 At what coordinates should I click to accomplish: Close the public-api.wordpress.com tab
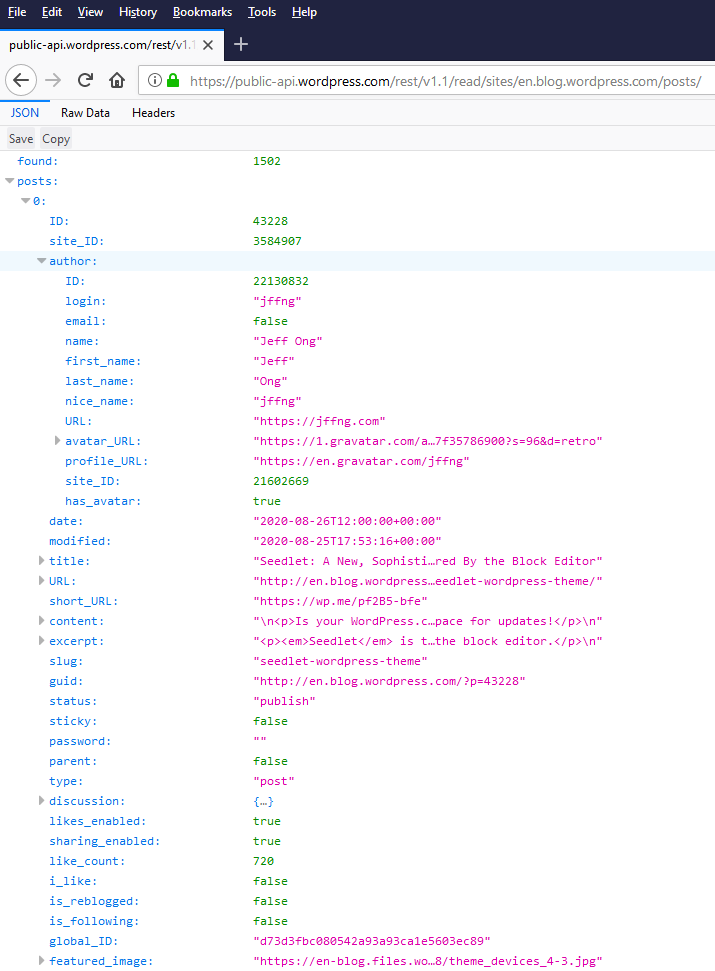point(208,45)
